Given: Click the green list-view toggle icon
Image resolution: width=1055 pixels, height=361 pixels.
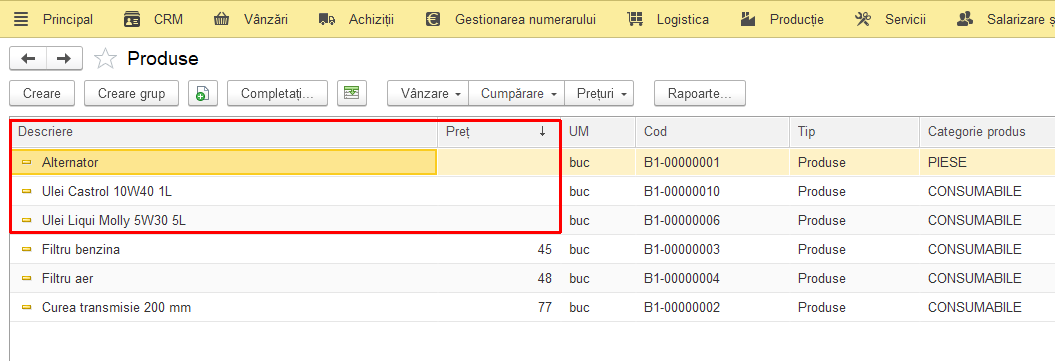Looking at the screenshot, I should coord(352,93).
